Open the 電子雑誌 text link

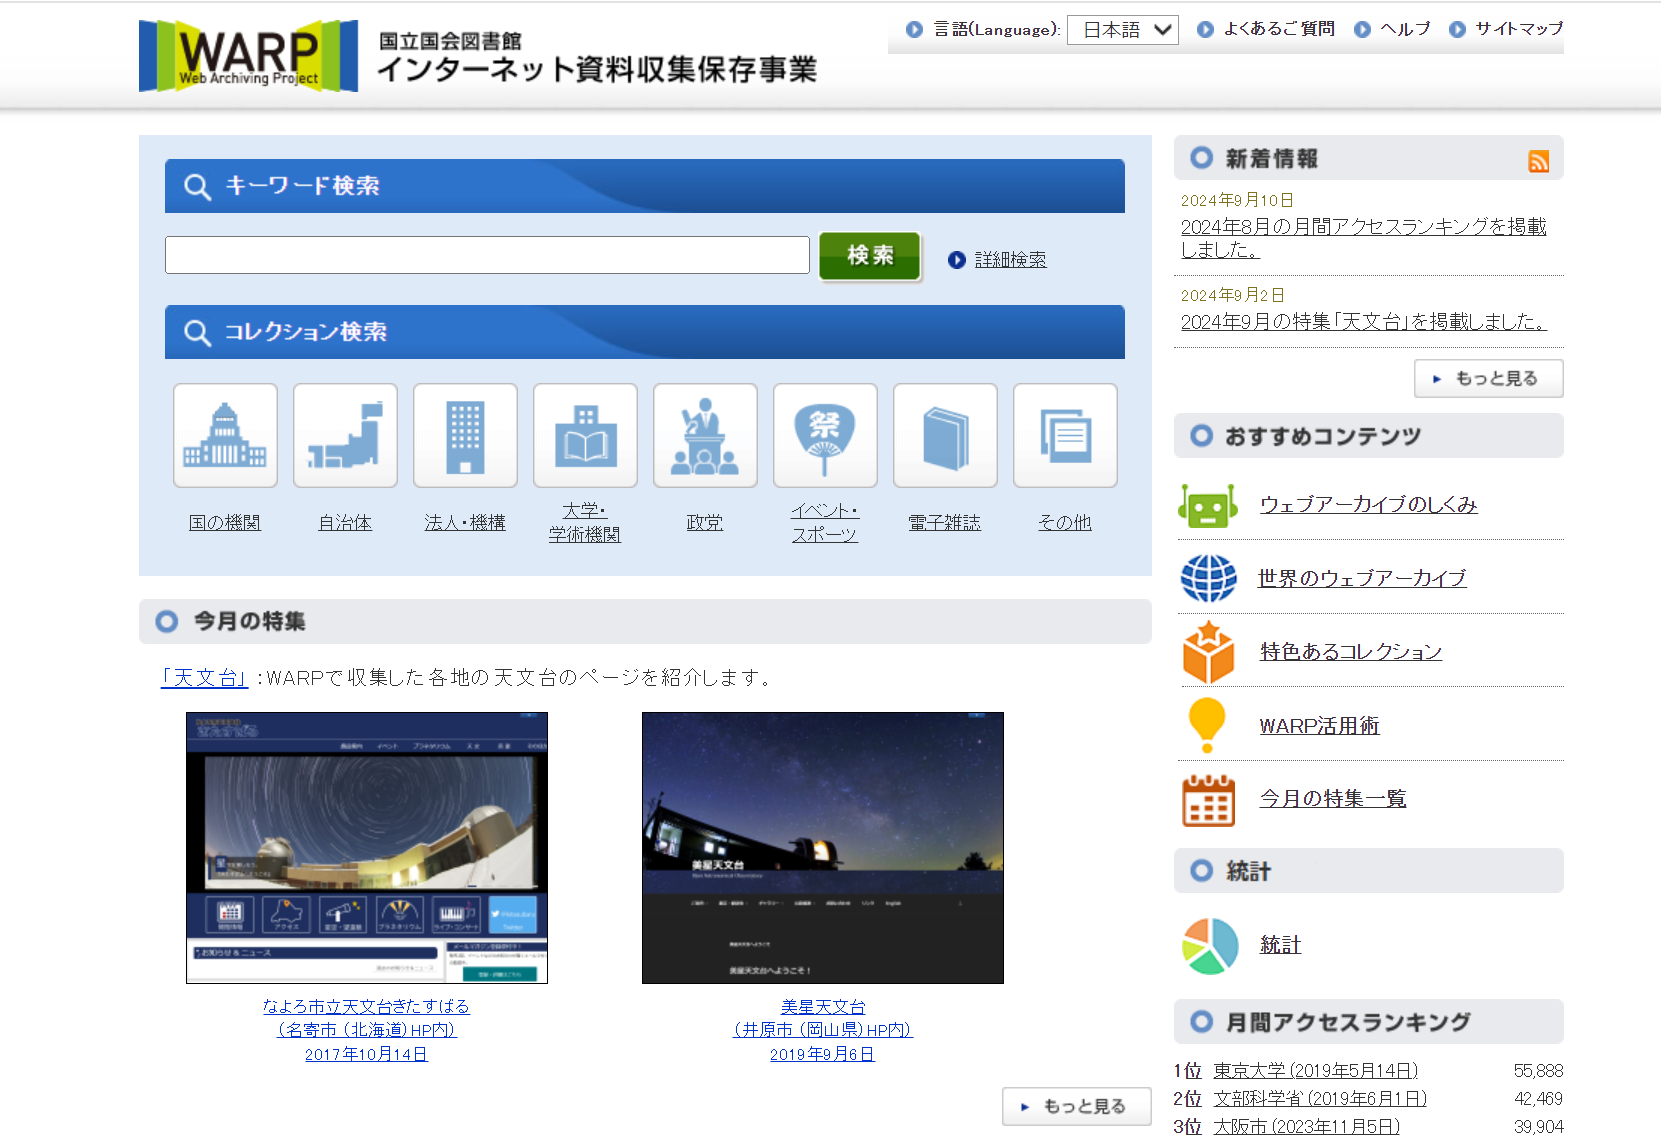(945, 523)
